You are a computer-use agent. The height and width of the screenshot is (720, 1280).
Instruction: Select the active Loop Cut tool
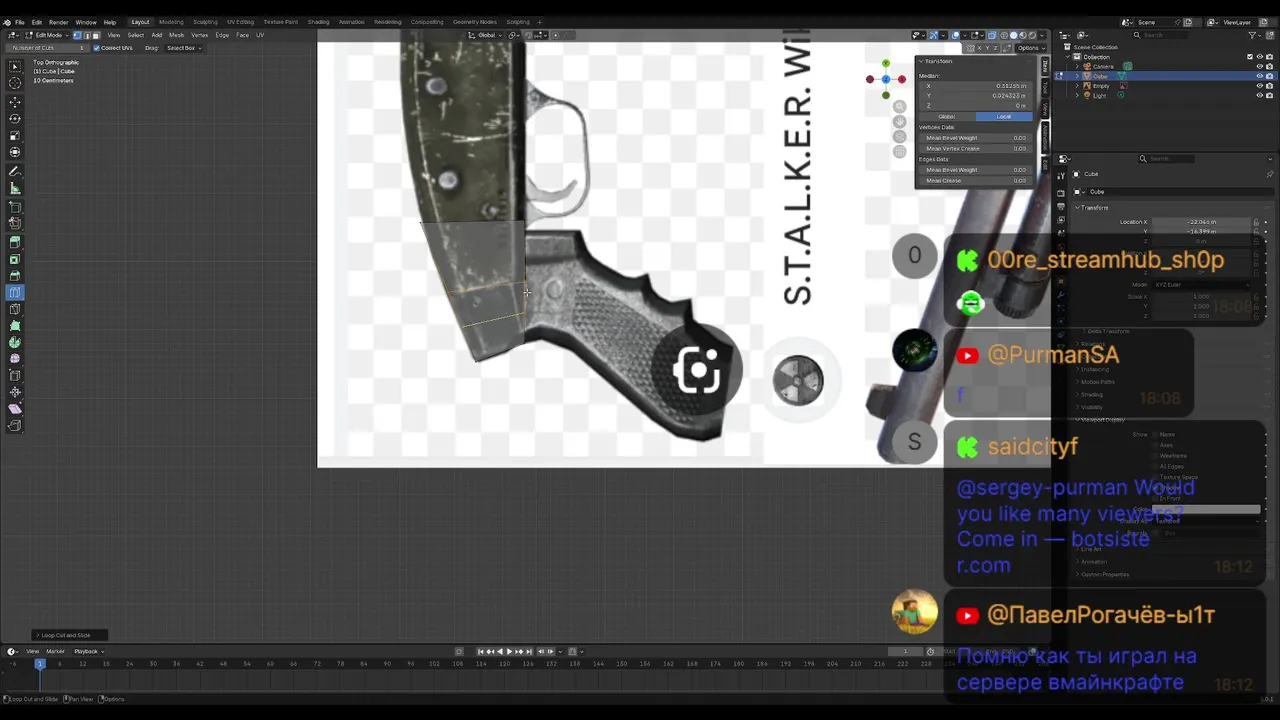(15, 293)
